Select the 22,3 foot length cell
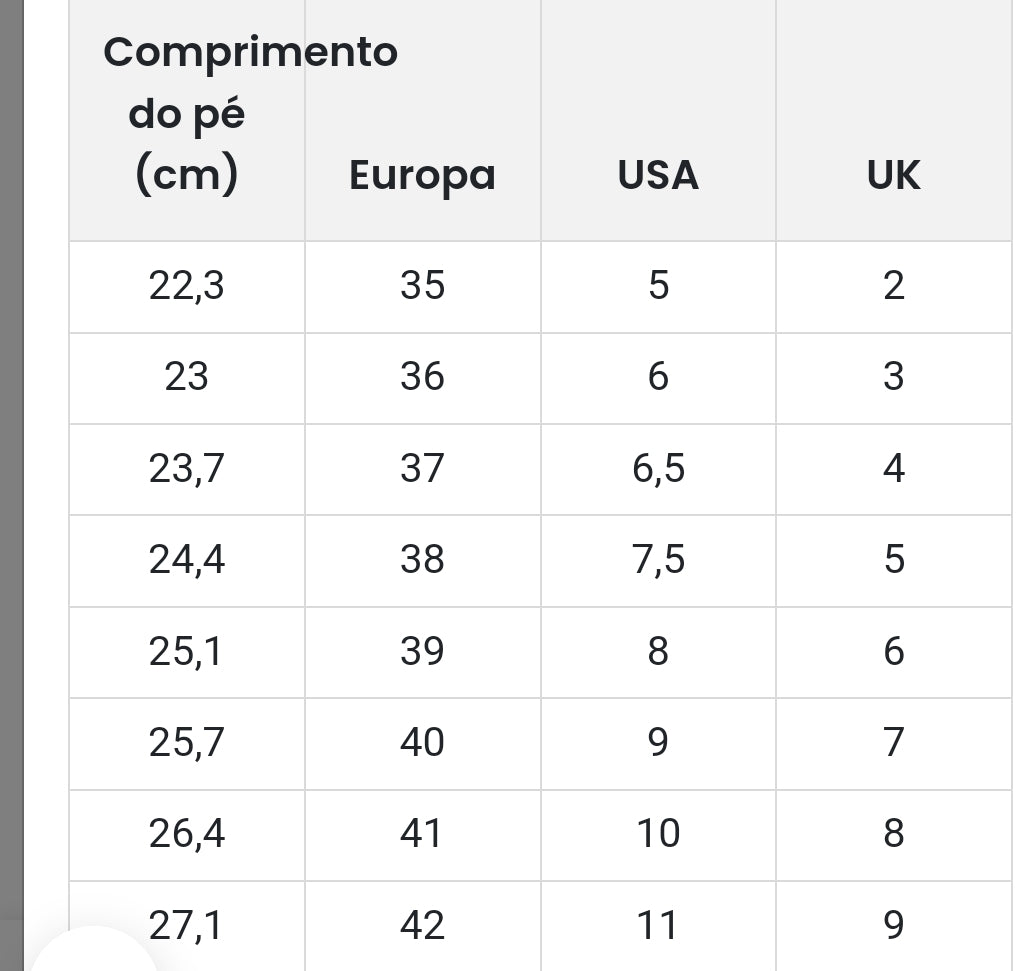Screen dimensions: 1028x971 (187, 286)
